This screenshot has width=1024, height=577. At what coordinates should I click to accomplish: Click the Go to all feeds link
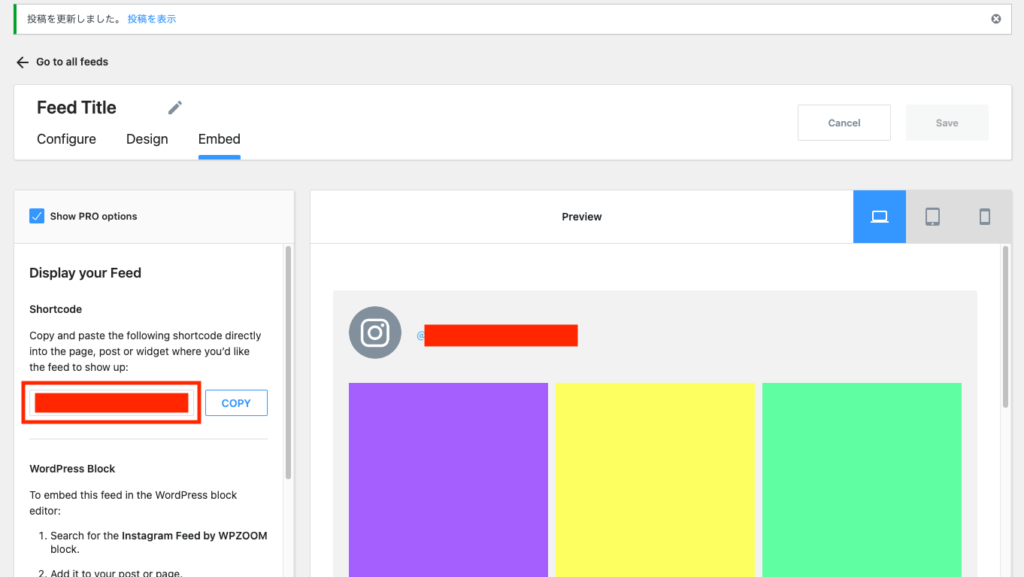pyautogui.click(x=72, y=62)
